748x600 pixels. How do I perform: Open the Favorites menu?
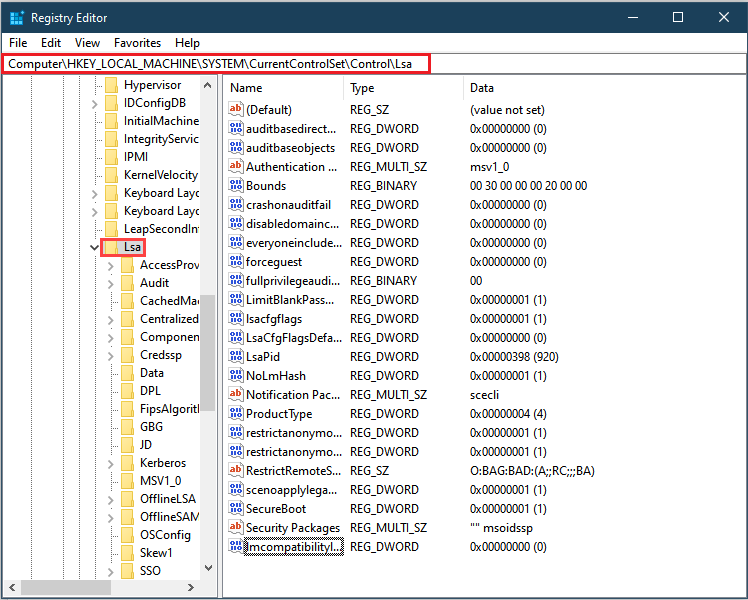tap(137, 43)
